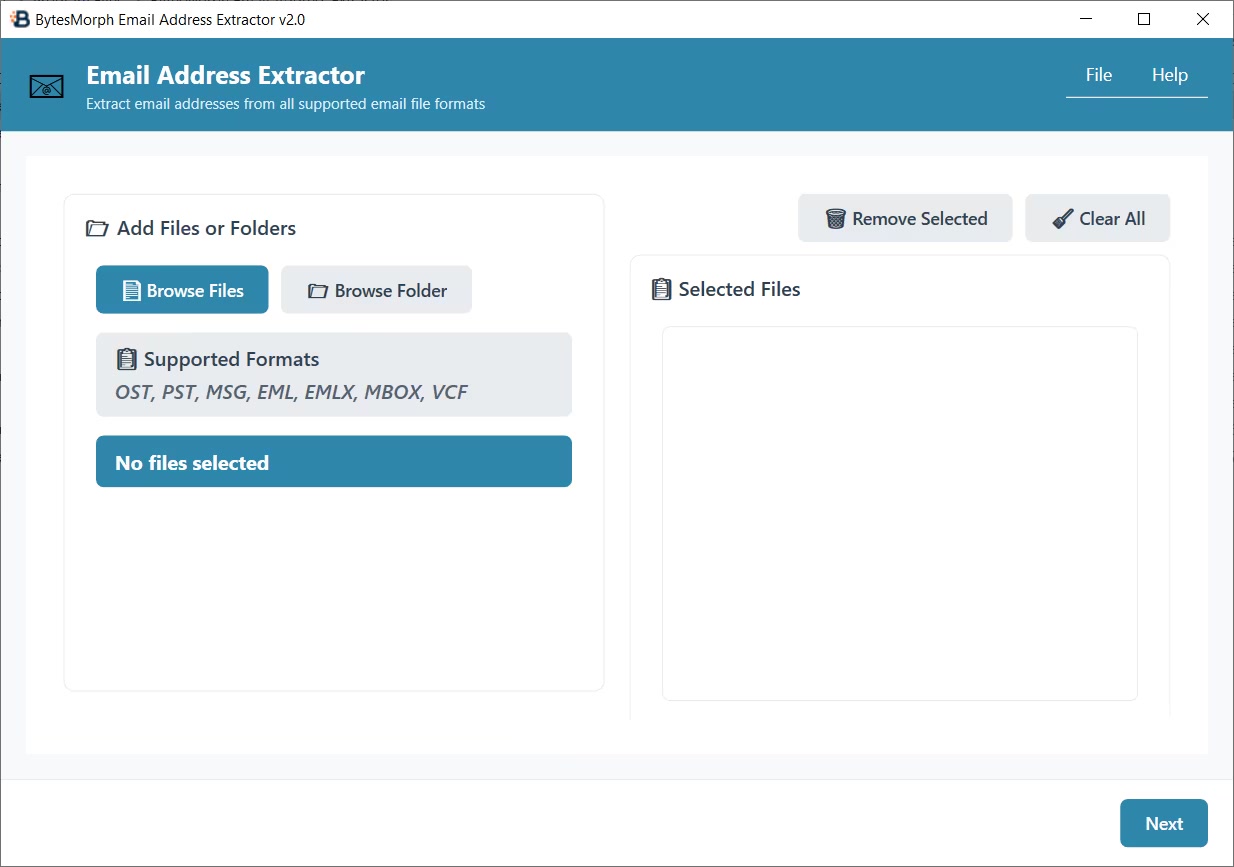Click the Add Files or Folders heading
Screen dimensions: 1234x867
206,229
